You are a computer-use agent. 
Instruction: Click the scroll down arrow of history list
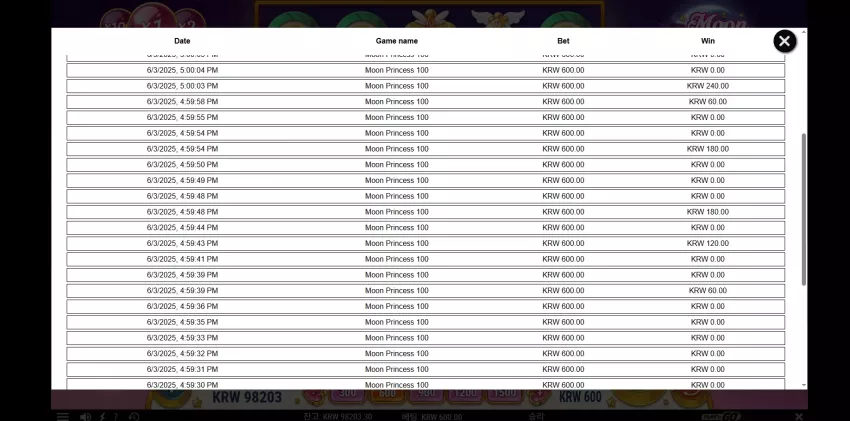pyautogui.click(x=803, y=385)
